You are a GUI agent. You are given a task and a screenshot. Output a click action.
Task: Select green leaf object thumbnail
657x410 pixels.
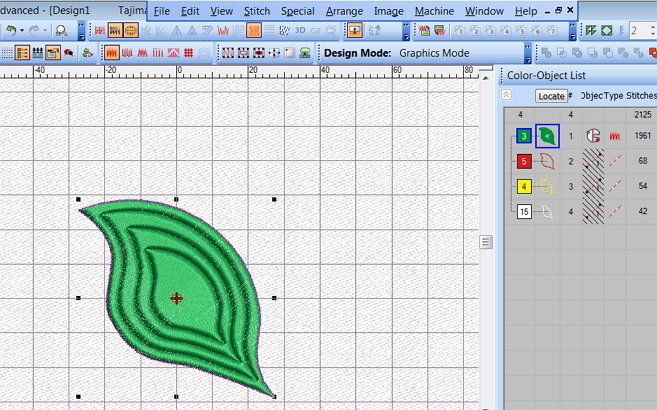pyautogui.click(x=546, y=135)
